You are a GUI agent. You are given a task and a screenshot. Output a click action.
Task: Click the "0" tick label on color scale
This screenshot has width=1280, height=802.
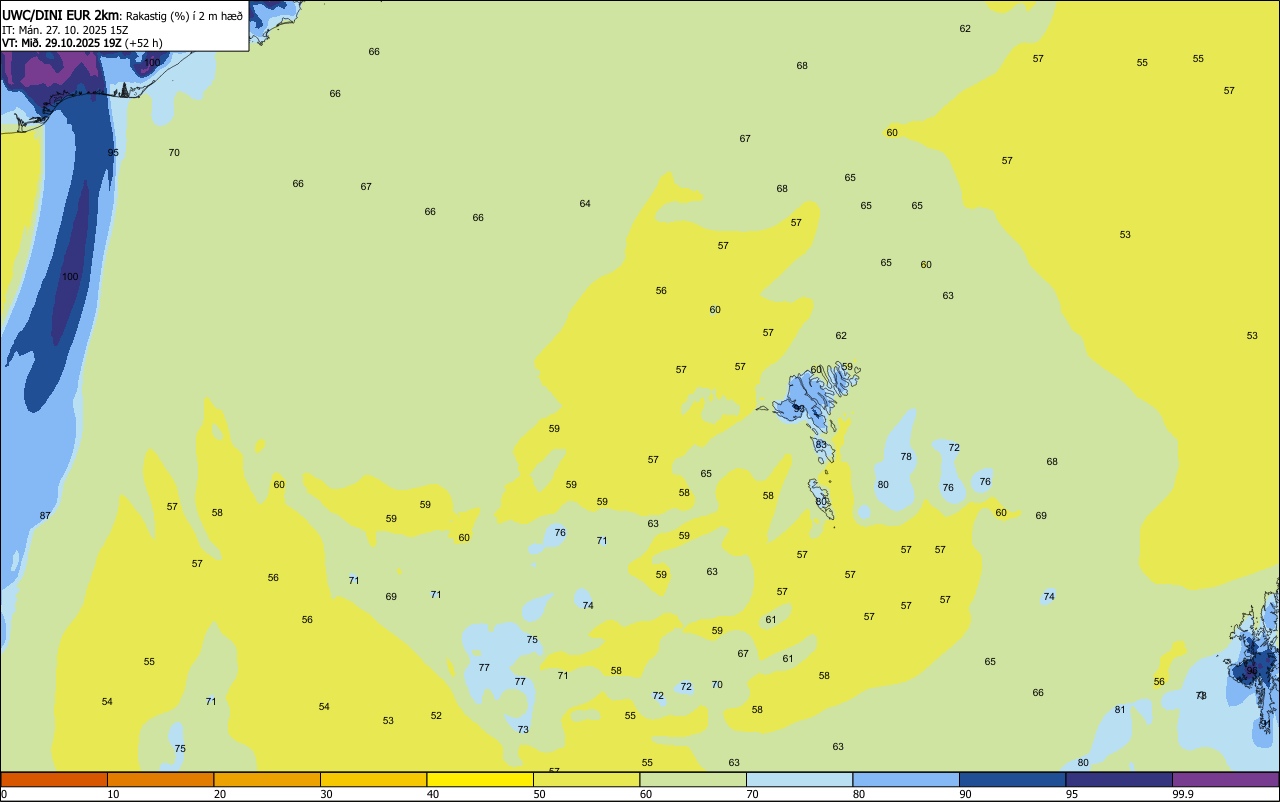click(x=4, y=794)
